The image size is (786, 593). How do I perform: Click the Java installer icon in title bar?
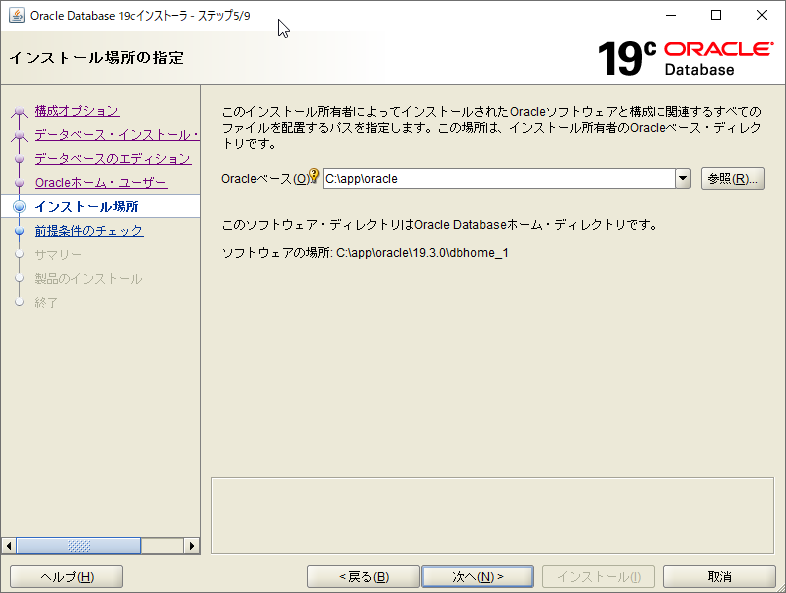17,16
